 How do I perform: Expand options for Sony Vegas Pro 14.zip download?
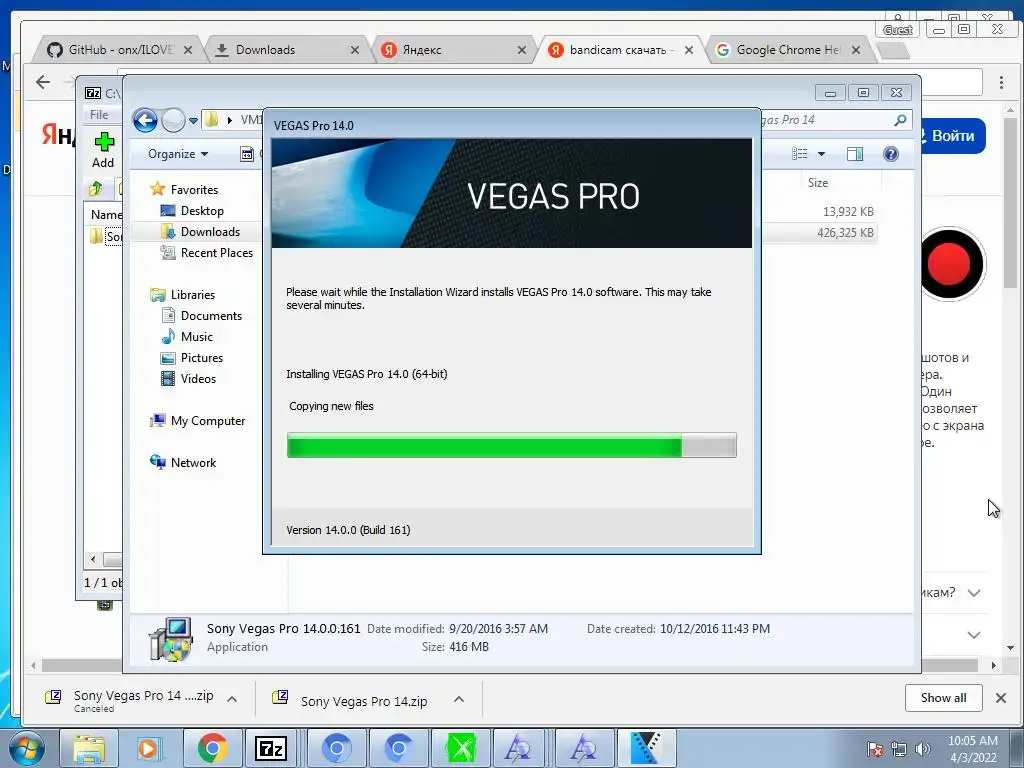(459, 699)
